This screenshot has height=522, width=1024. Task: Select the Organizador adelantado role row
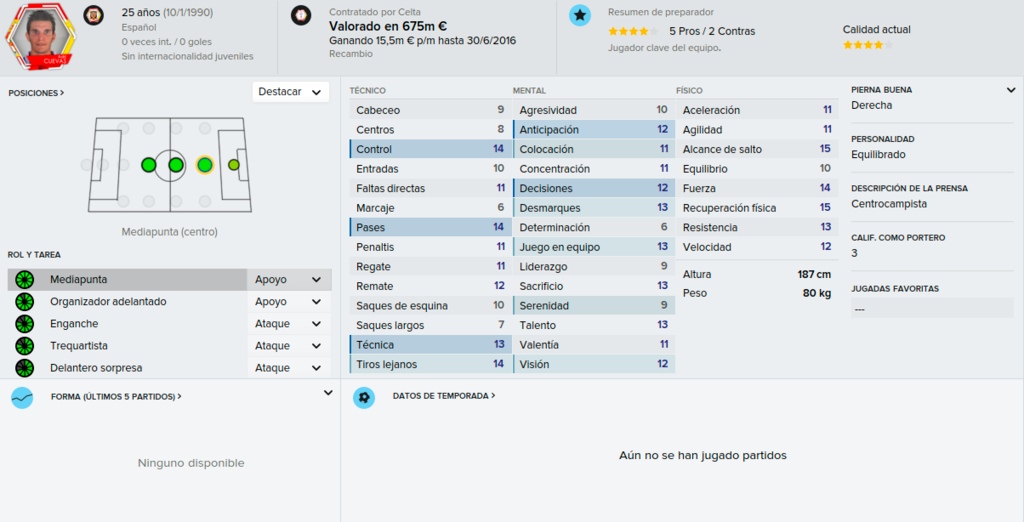coord(169,302)
